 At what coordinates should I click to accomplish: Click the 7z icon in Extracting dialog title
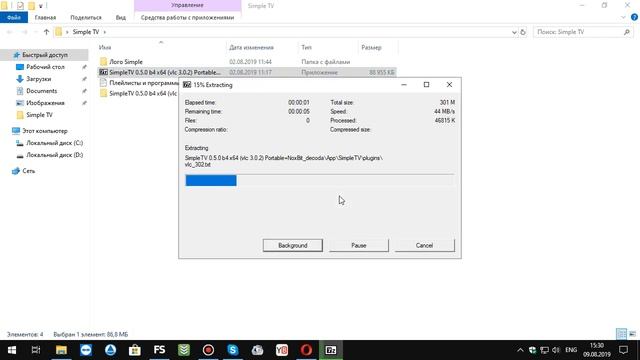click(187, 84)
